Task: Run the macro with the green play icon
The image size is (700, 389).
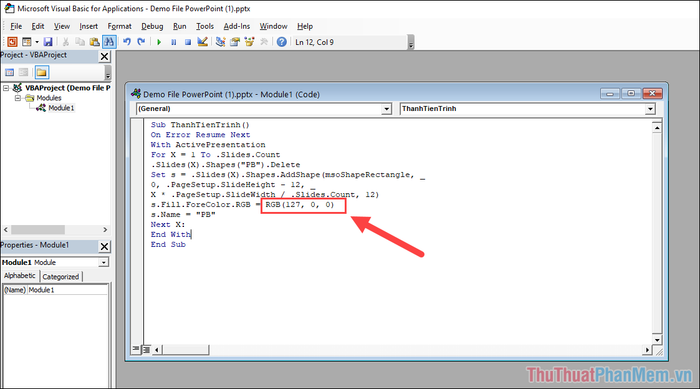Action: [159, 42]
